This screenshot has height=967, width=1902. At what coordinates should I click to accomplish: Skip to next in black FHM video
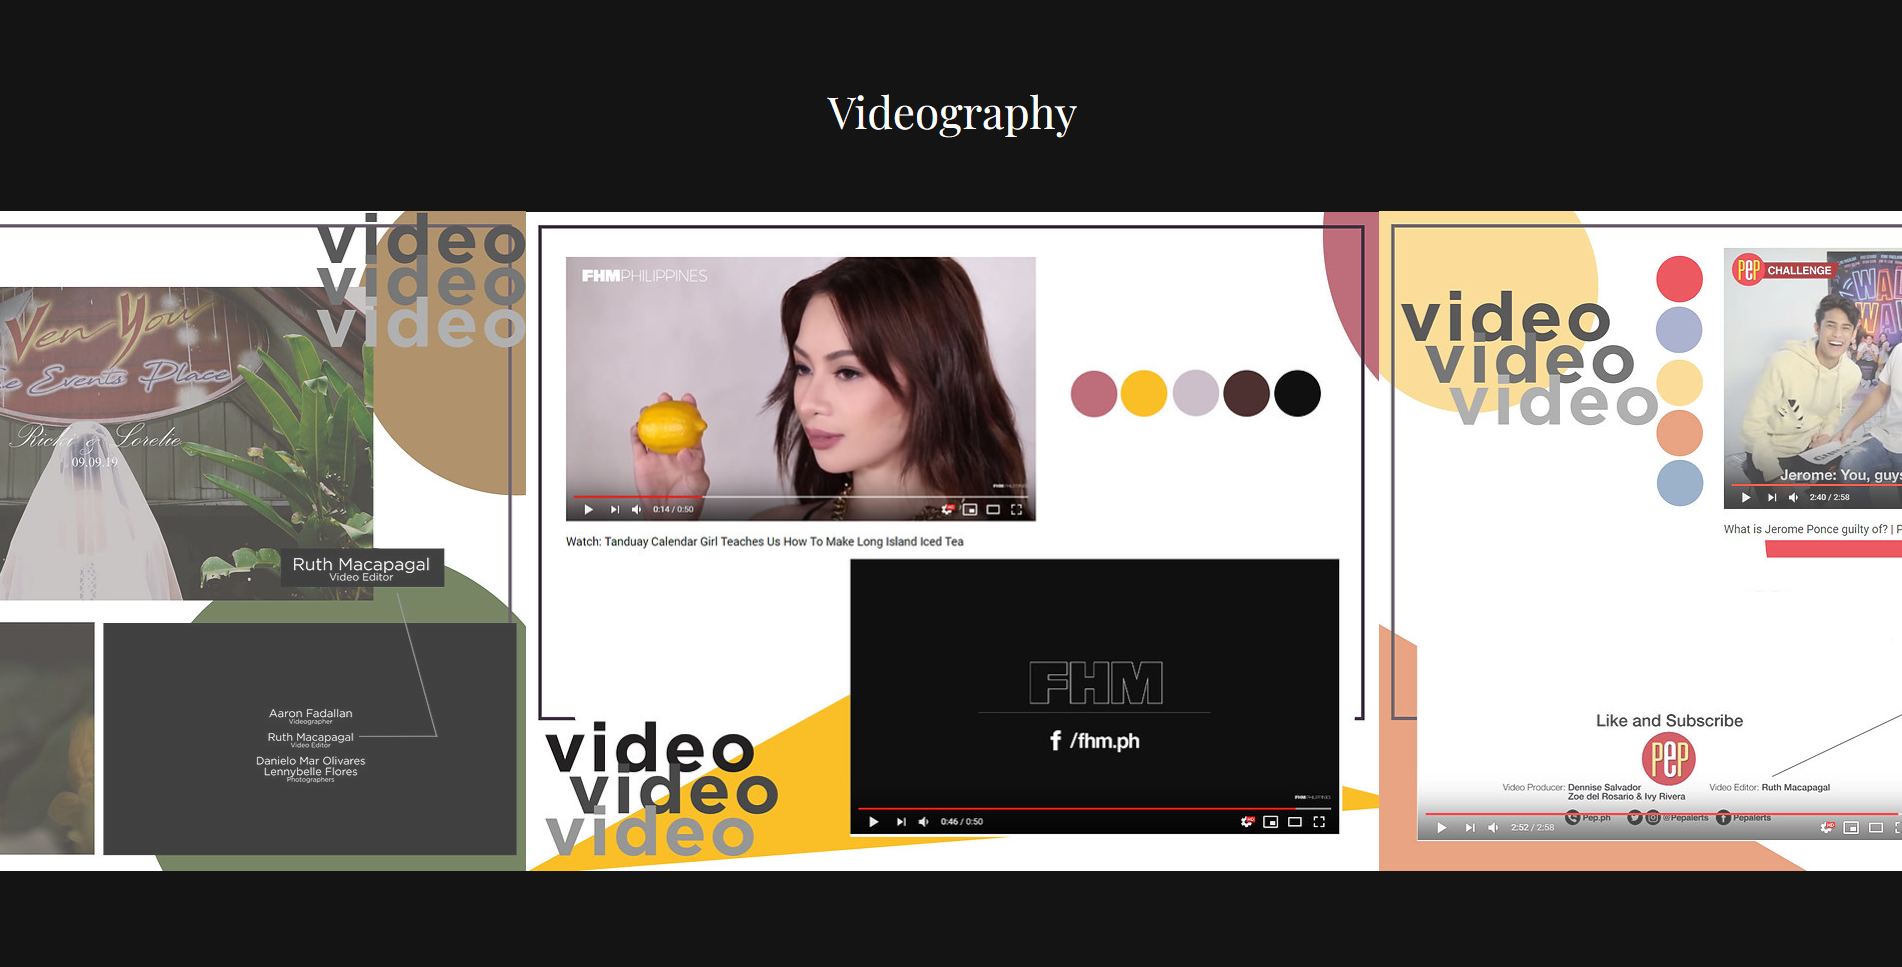coord(900,822)
